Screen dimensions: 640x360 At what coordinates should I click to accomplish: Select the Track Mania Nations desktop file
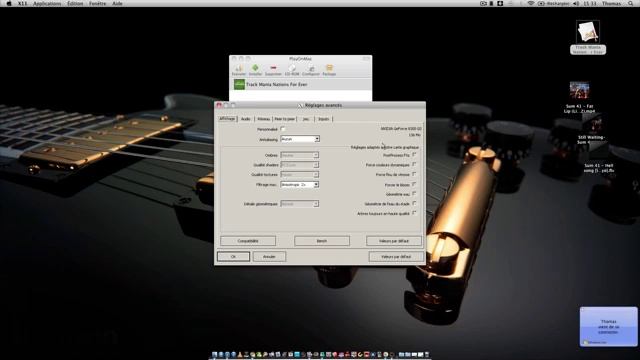[x=588, y=37]
